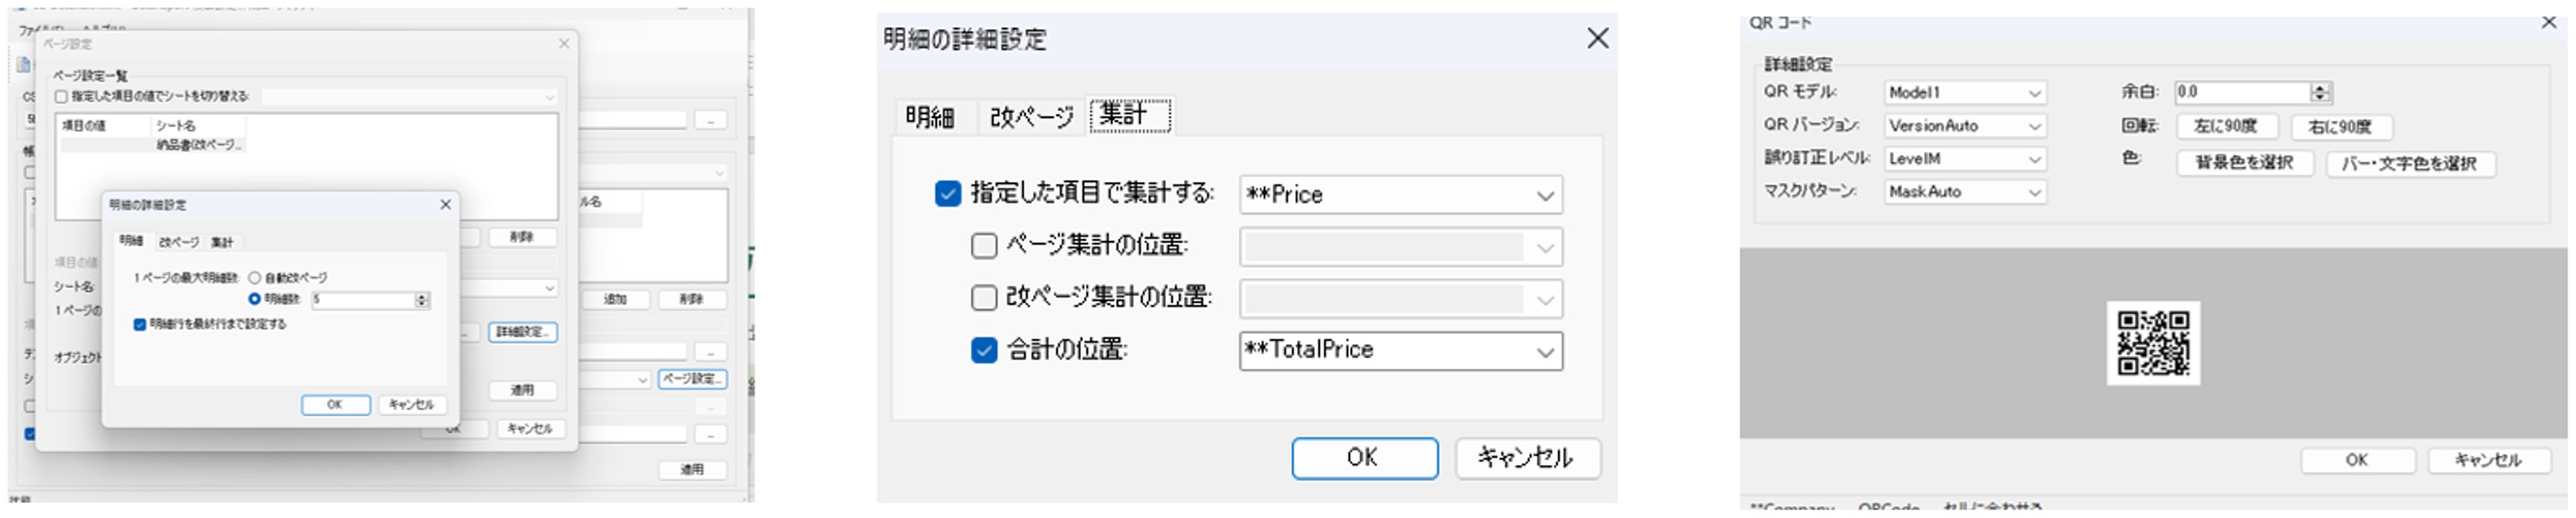The image size is (2576, 518).
Task: Click OK in QR コード dialog
Action: tap(2357, 460)
